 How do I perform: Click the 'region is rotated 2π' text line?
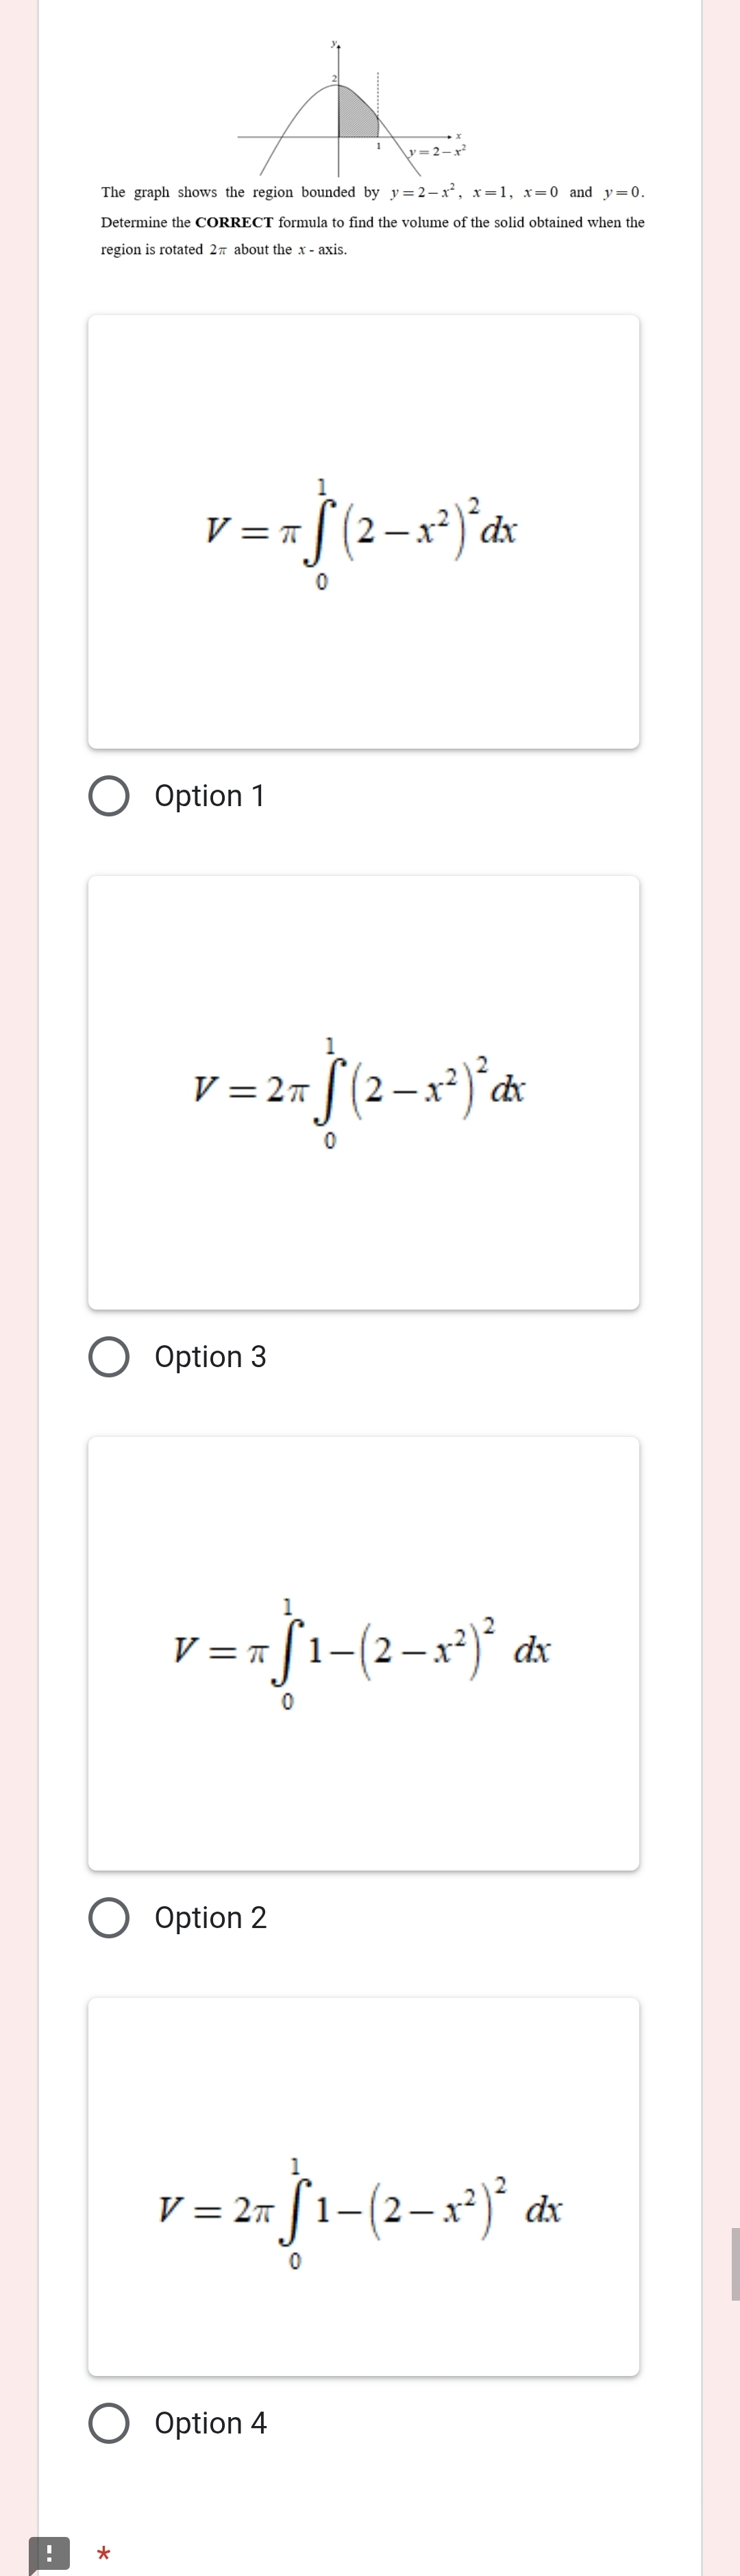224,250
